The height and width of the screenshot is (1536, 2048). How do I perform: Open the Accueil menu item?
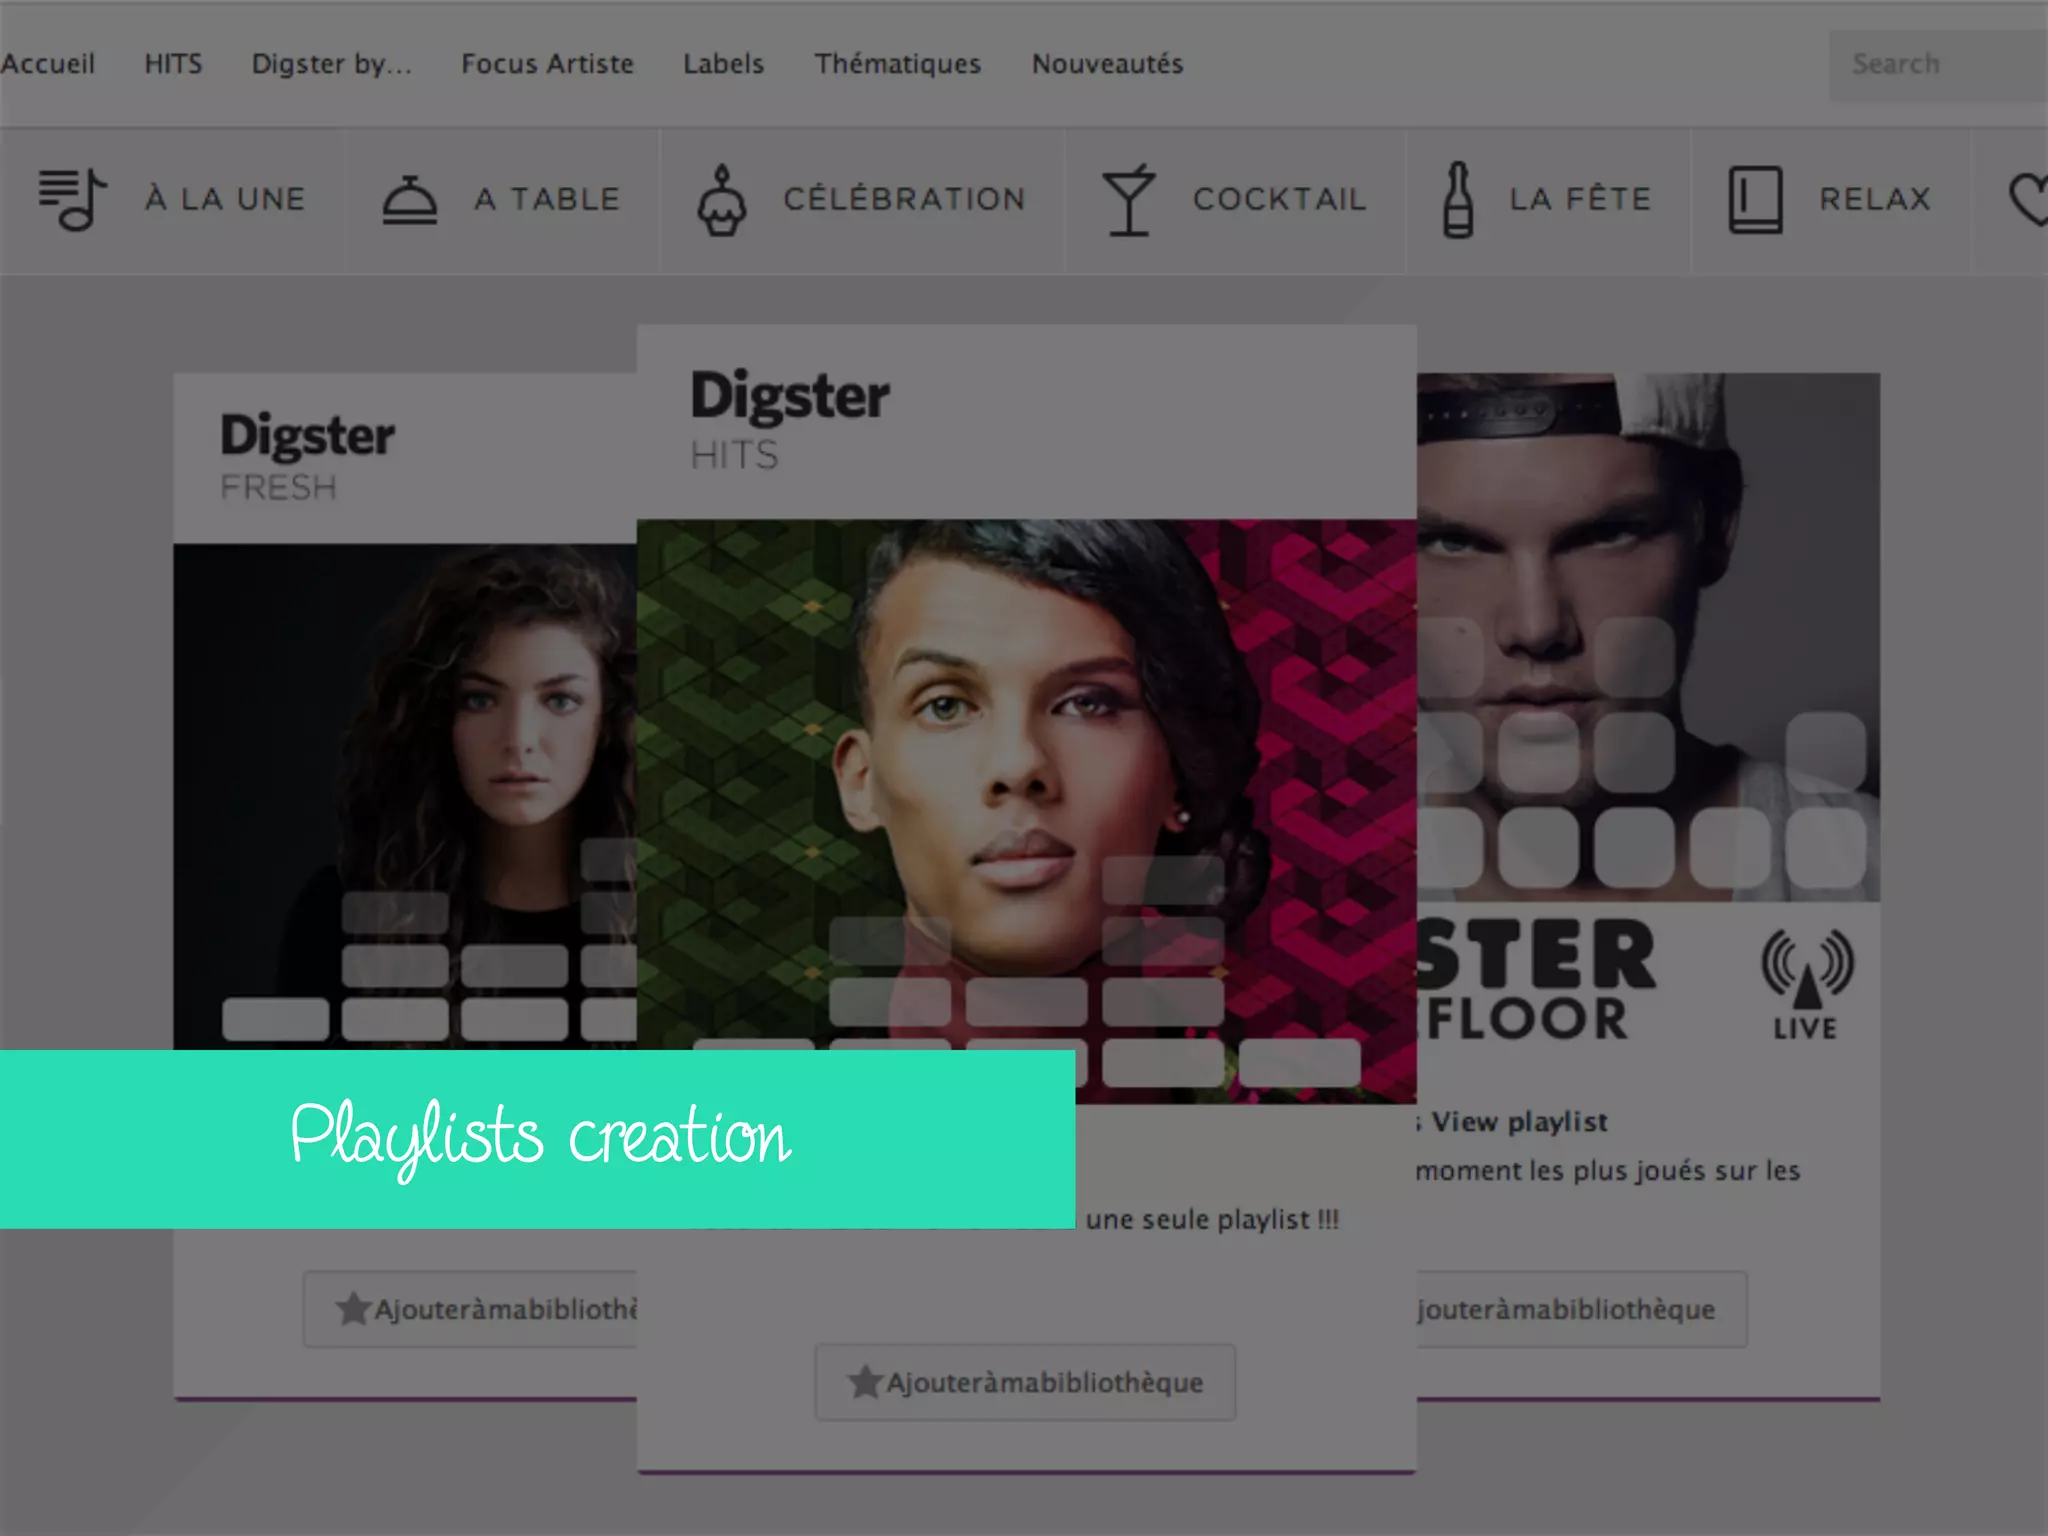47,64
